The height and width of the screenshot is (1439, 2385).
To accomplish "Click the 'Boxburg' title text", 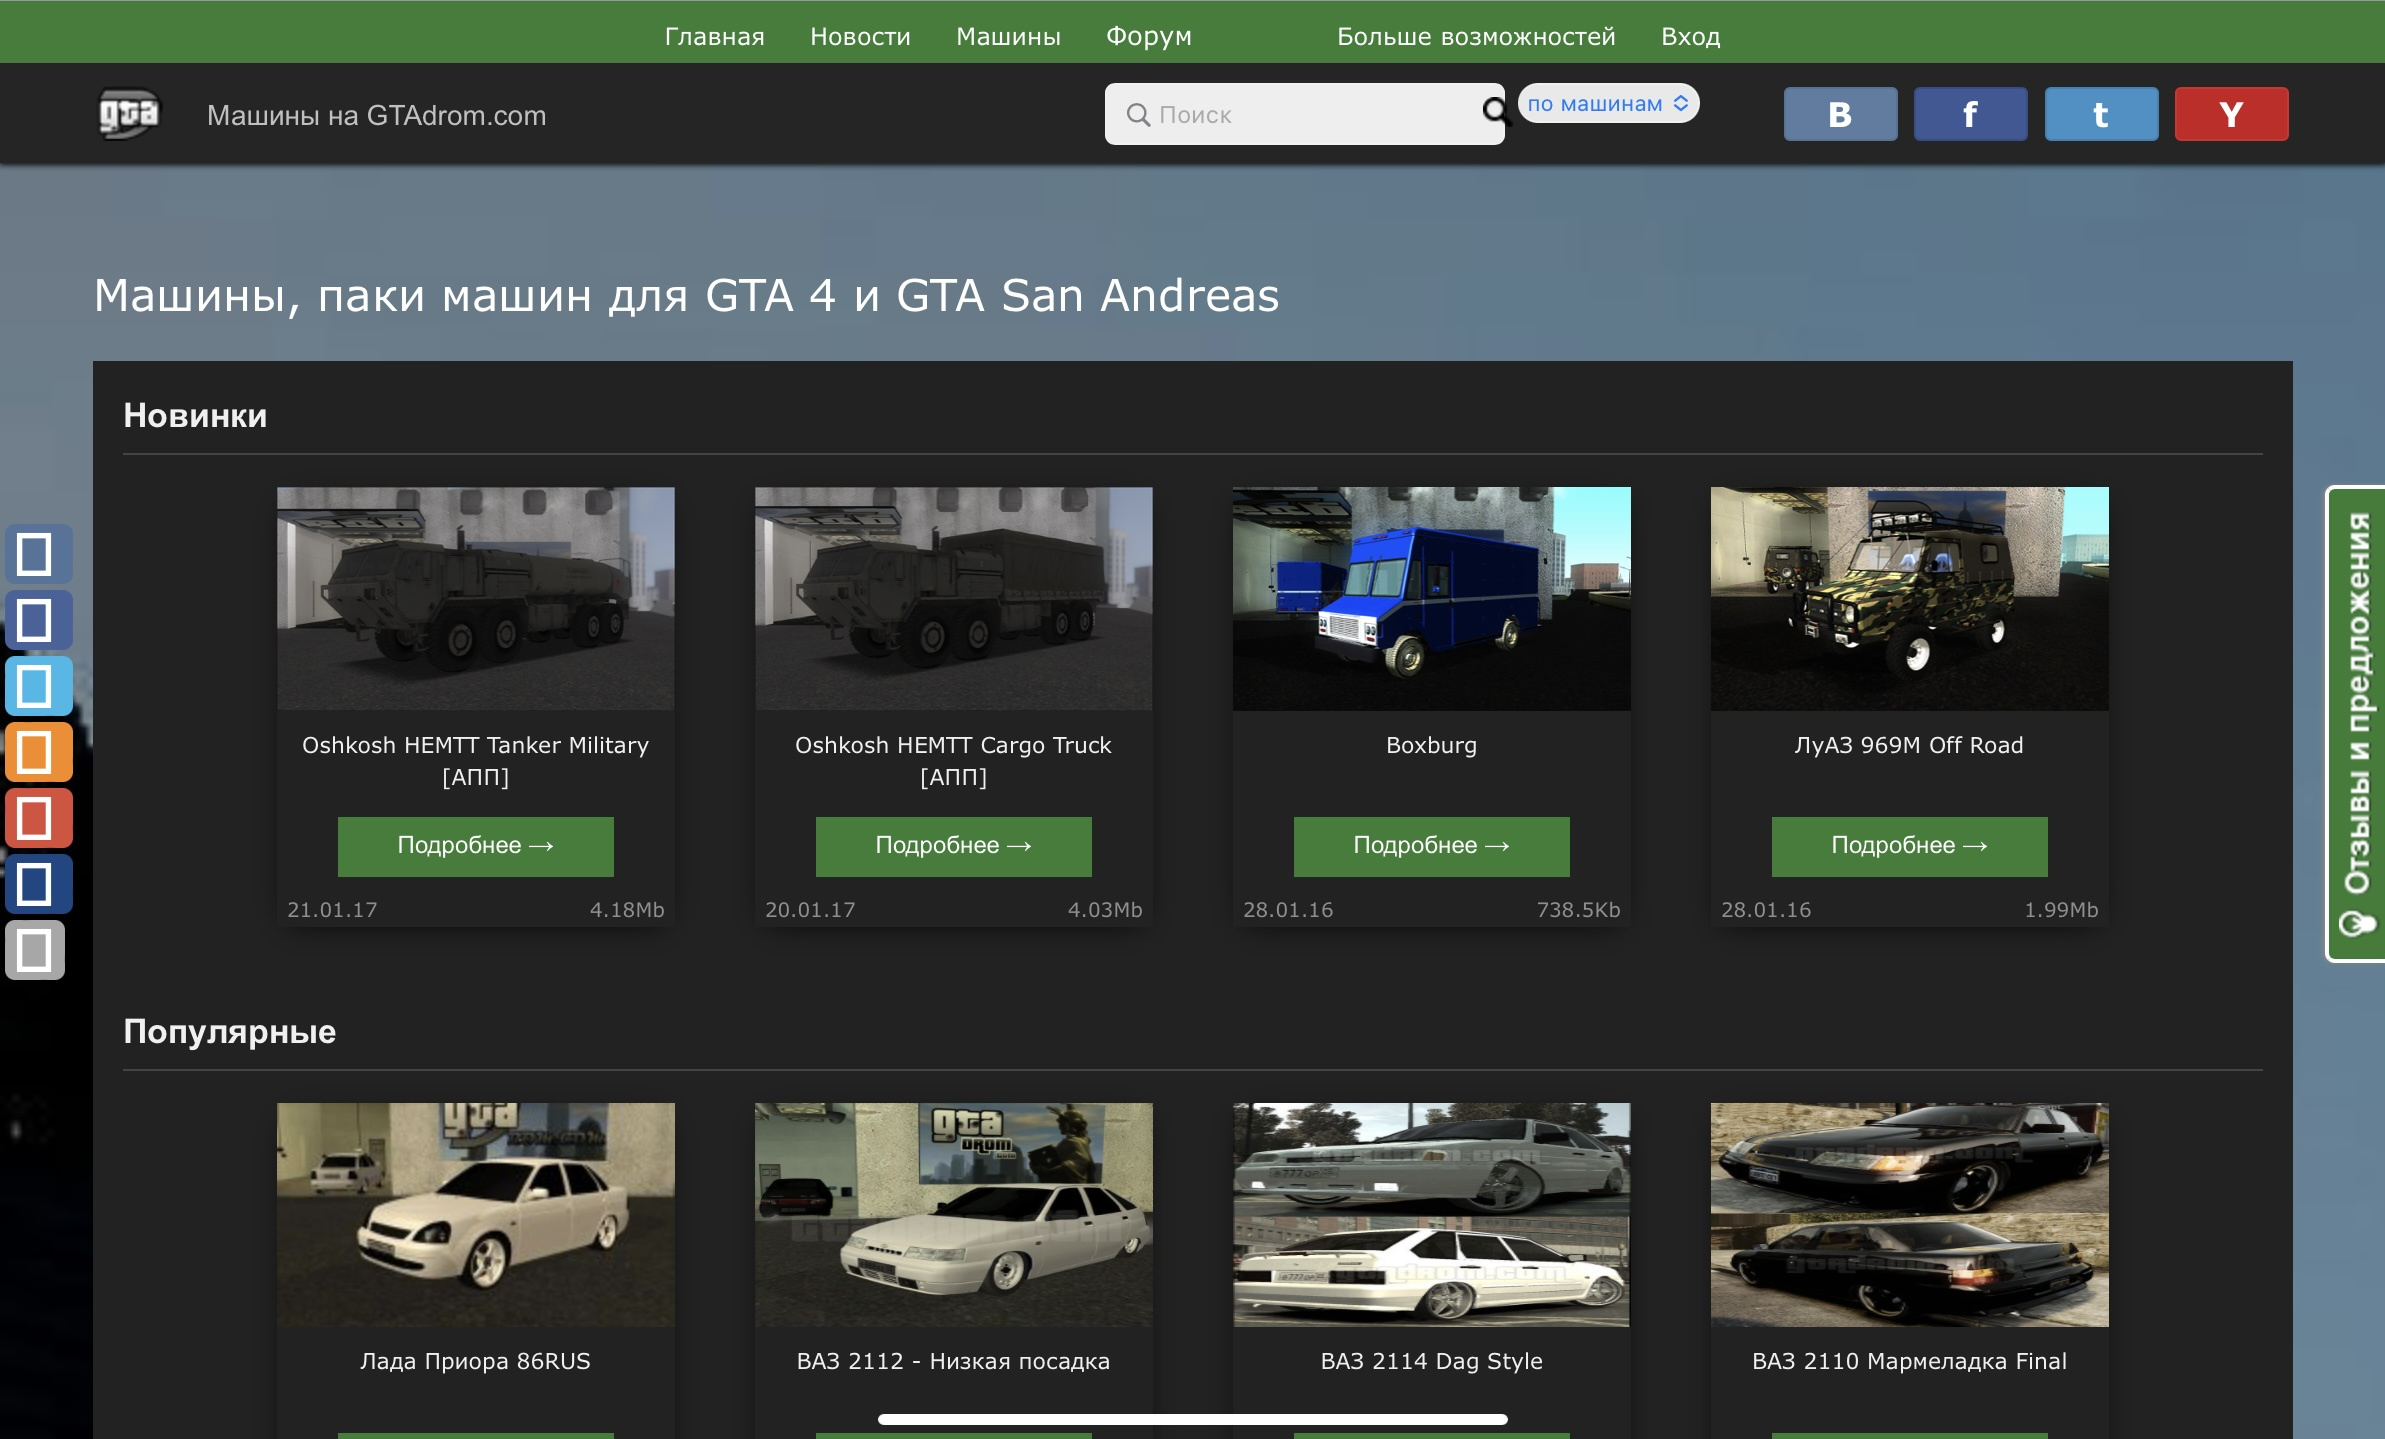I will tap(1431, 745).
